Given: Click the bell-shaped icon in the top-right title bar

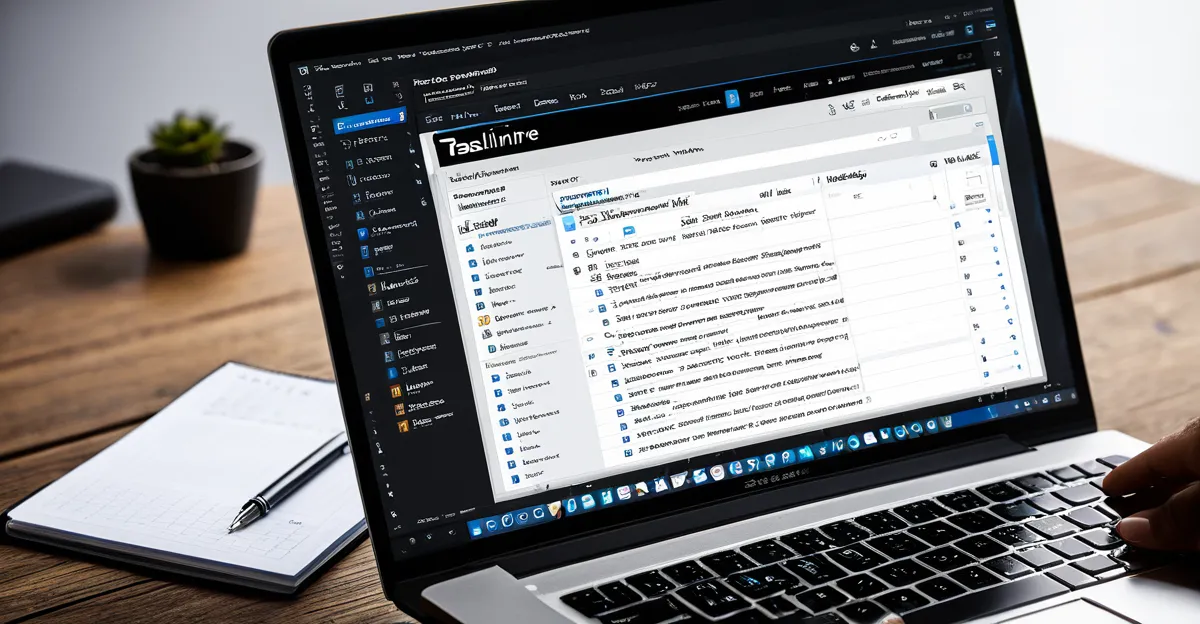Looking at the screenshot, I should point(853,46).
